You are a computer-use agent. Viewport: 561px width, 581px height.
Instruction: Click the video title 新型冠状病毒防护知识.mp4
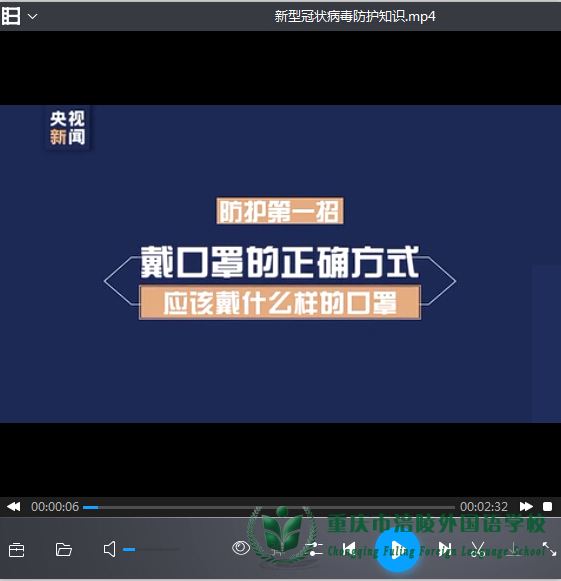355,17
